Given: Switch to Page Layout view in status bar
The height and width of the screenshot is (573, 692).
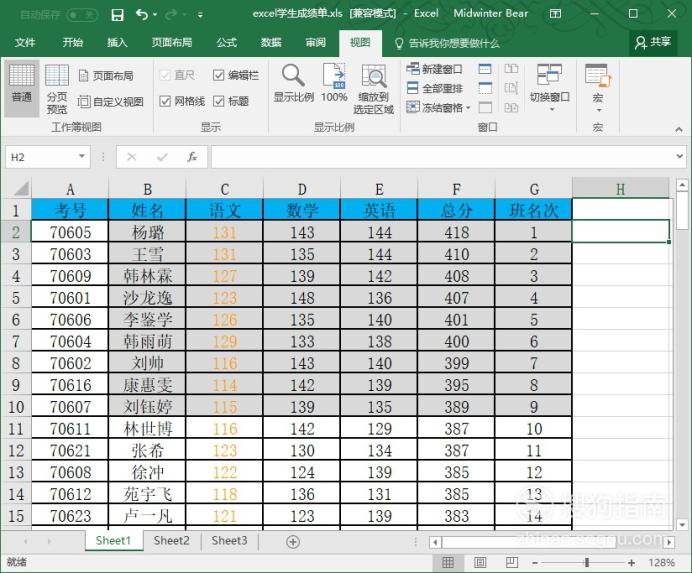Looking at the screenshot, I should click(480, 562).
